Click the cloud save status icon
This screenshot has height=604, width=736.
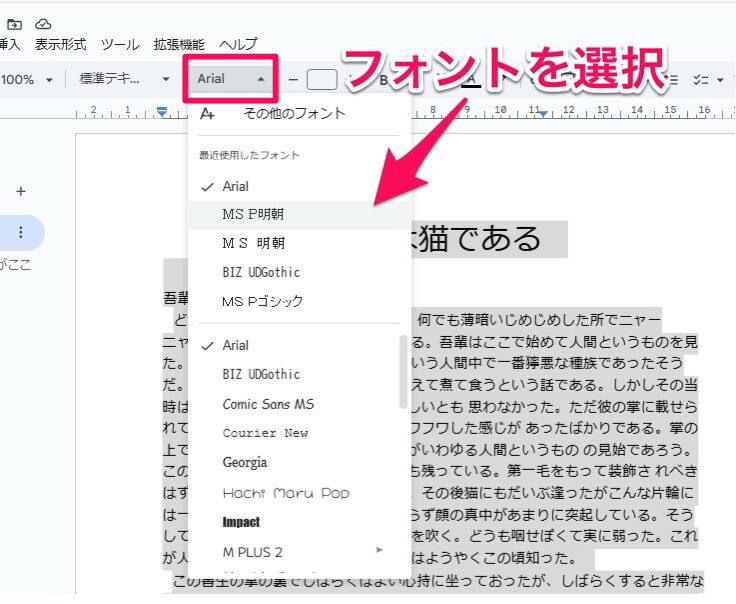point(43,24)
